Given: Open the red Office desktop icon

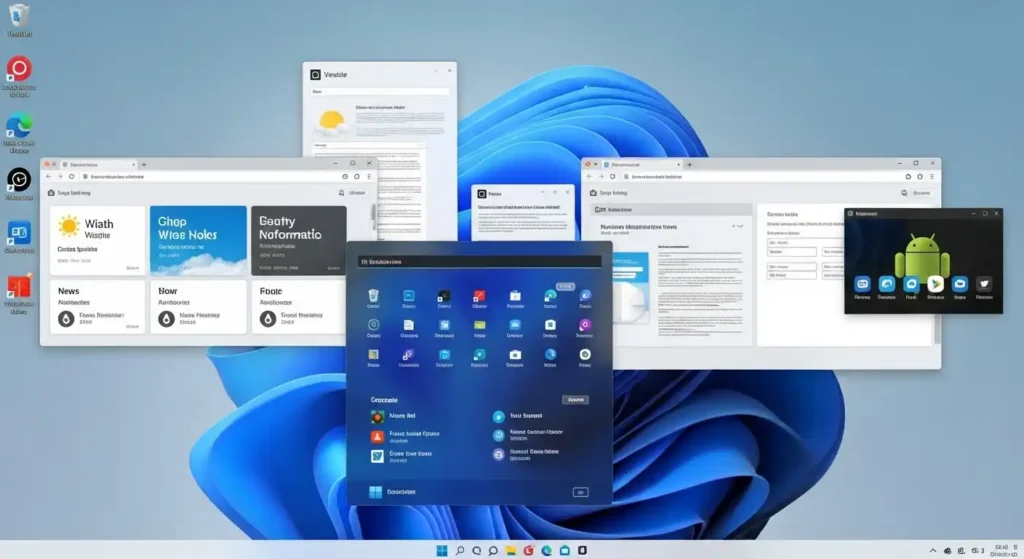Looking at the screenshot, I should pos(19,287).
